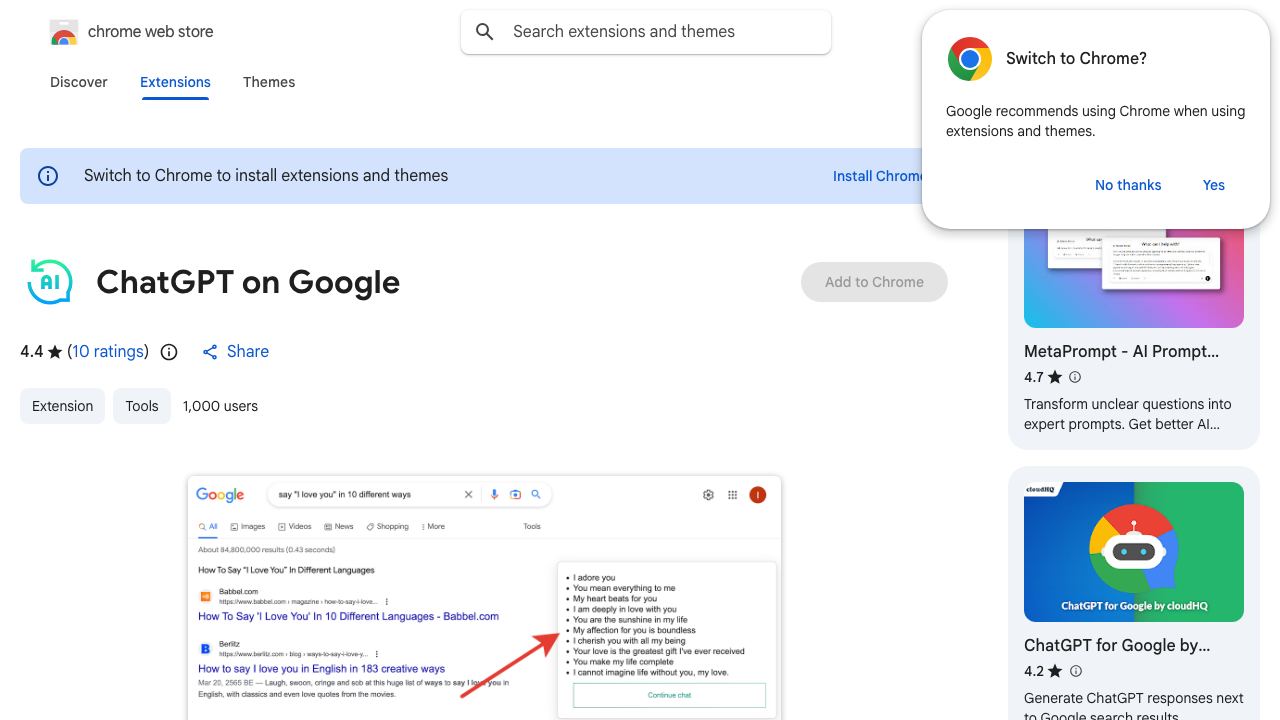Click the Chrome logo in the popup

(x=969, y=59)
